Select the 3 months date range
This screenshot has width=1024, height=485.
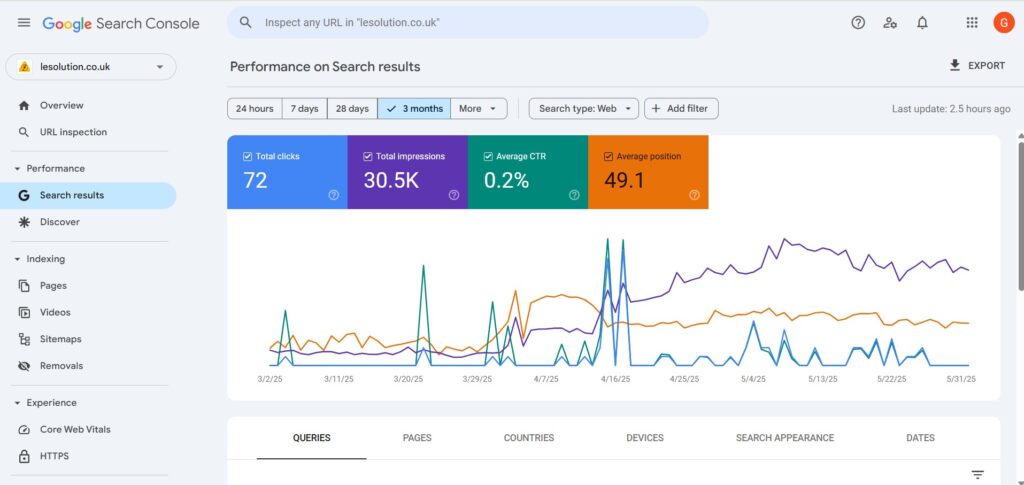414,108
